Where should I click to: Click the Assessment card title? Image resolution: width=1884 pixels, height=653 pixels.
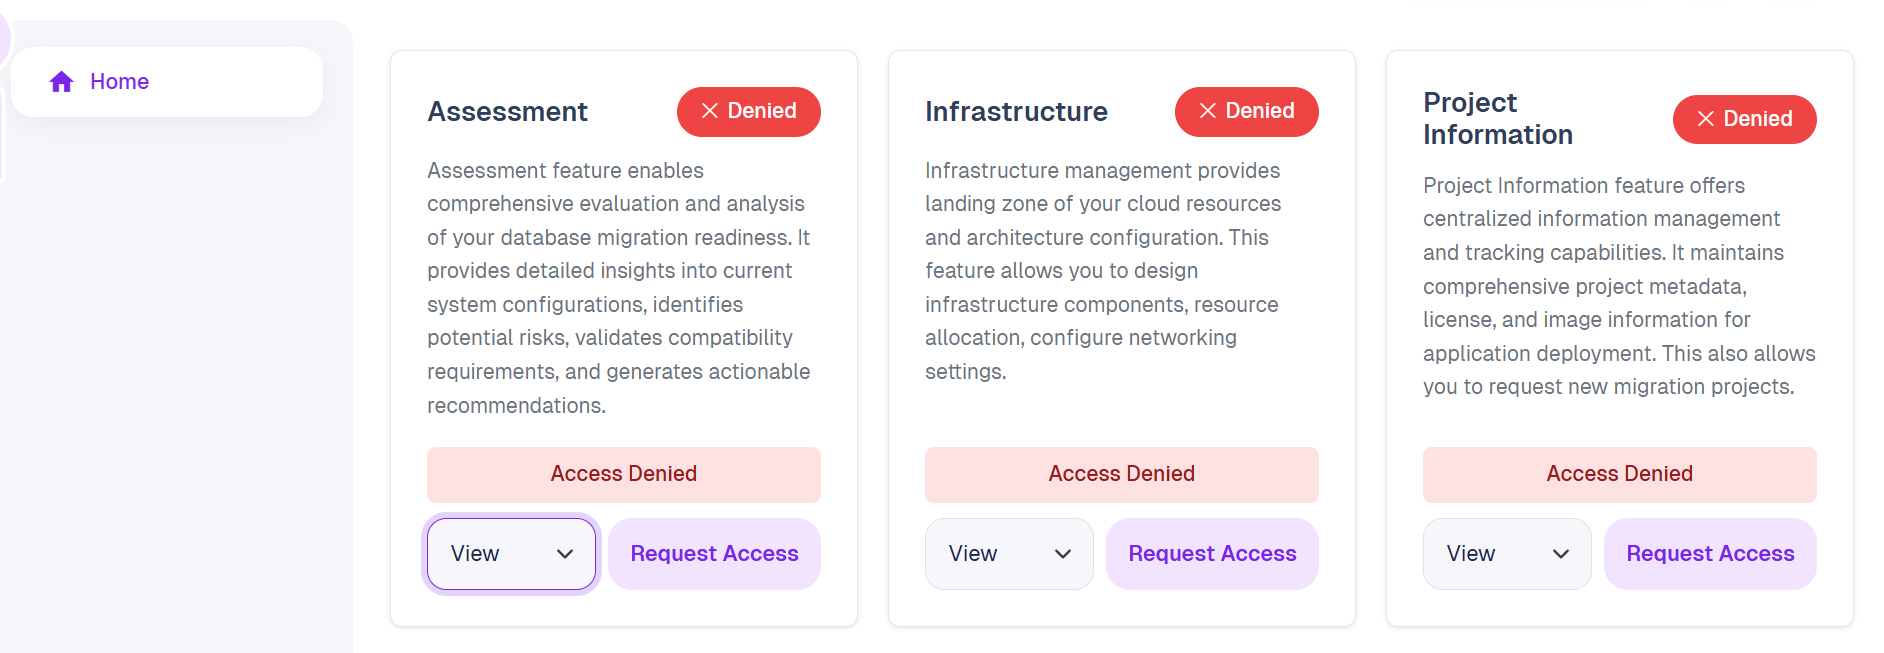[507, 111]
